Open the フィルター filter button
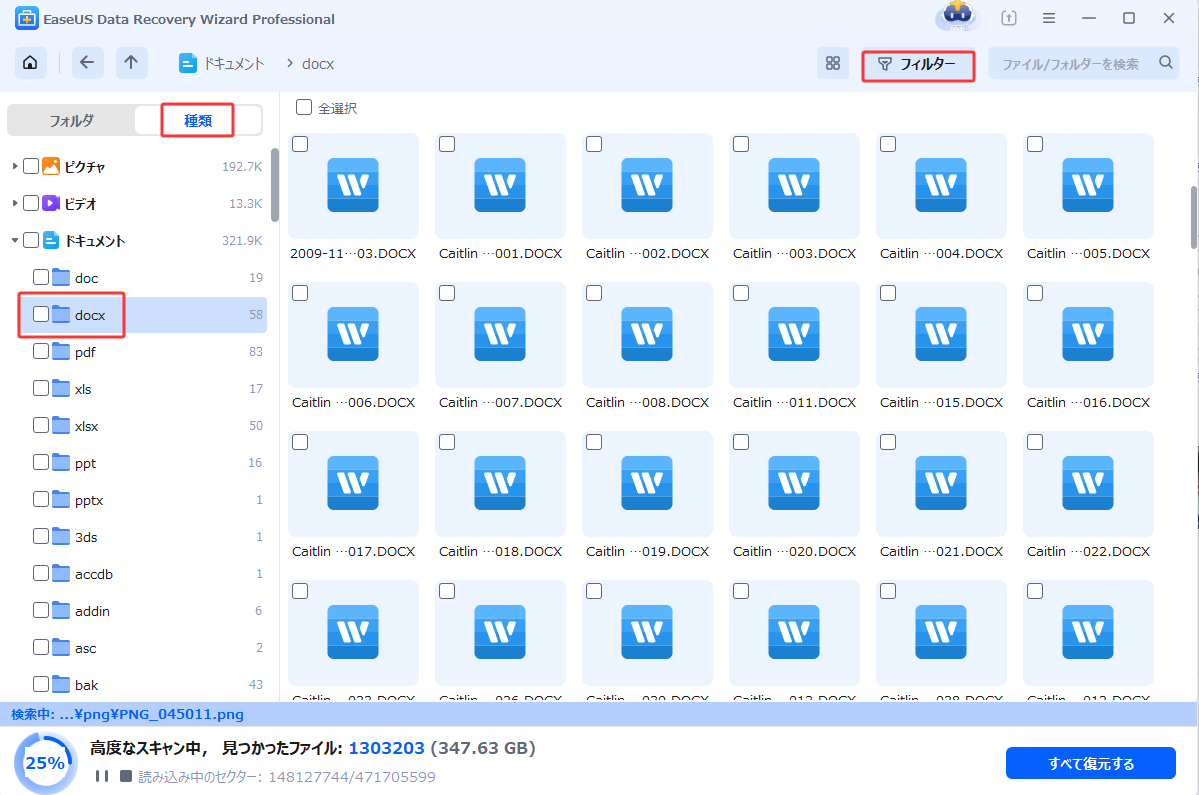Viewport: 1199px width, 795px height. (917, 65)
